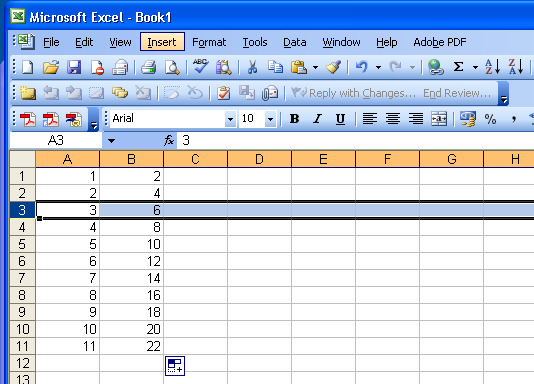Open the Name Box dropdown arrow

pos(111,140)
